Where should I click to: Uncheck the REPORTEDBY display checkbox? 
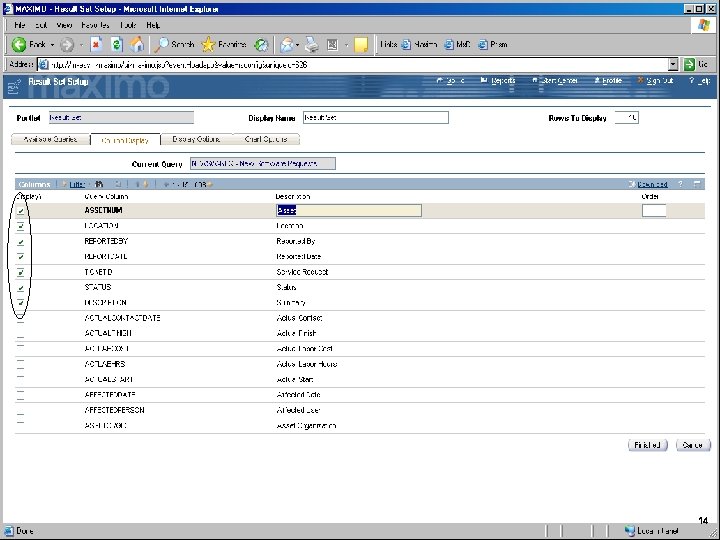coord(21,242)
